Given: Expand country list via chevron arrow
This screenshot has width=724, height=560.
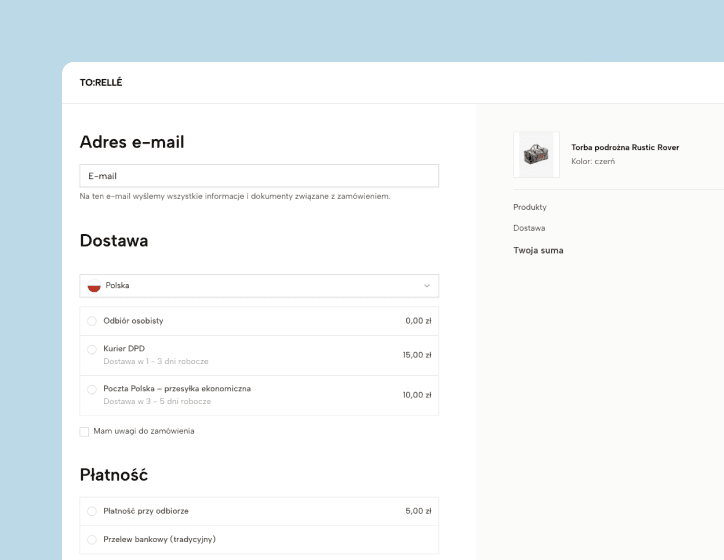Looking at the screenshot, I should point(427,286).
